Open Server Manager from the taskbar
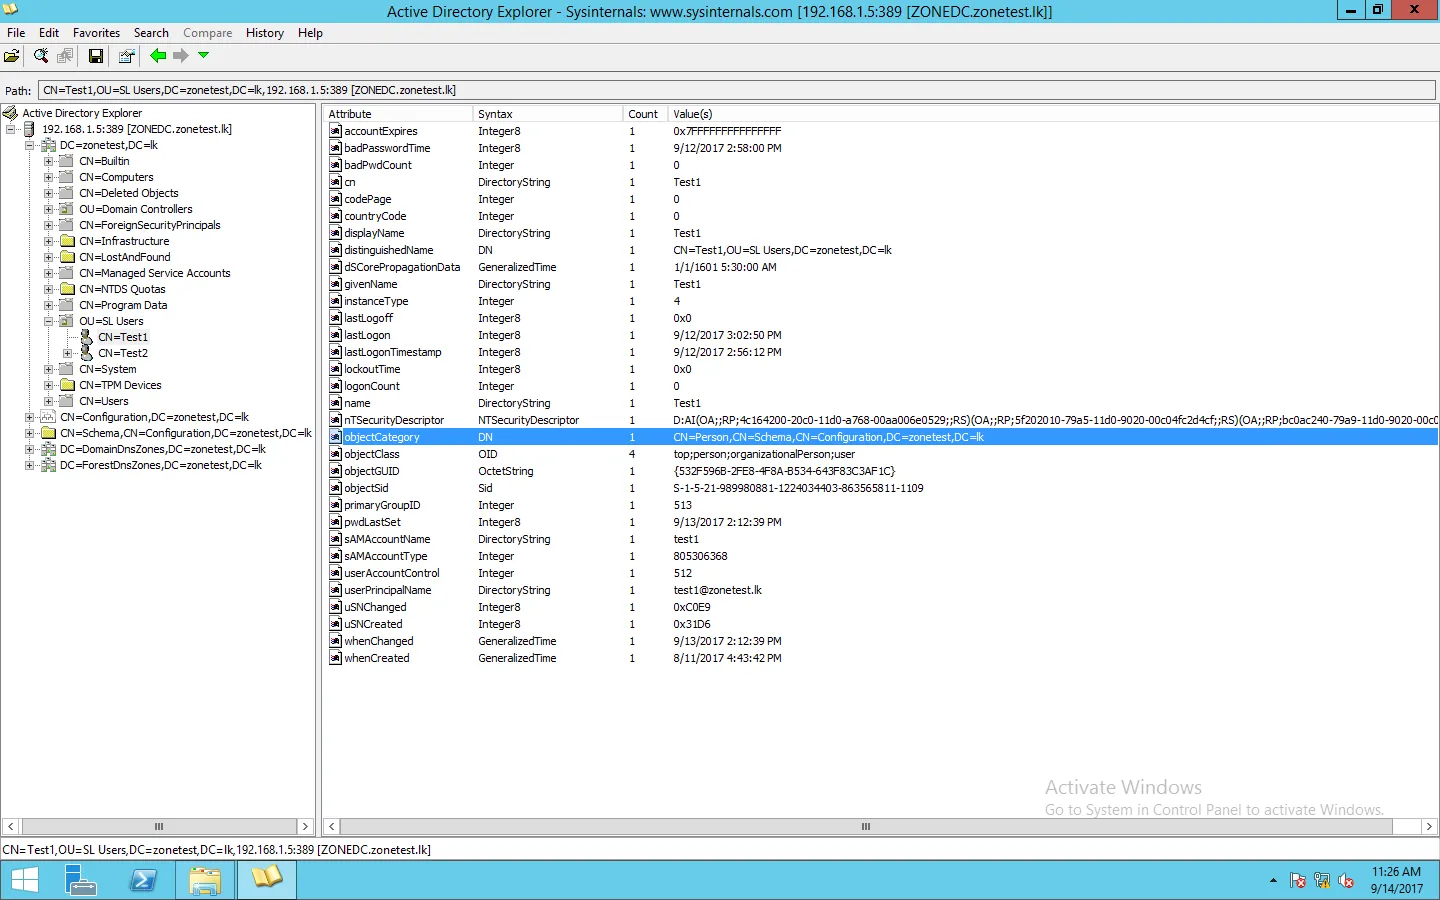Viewport: 1440px width, 900px height. click(x=81, y=880)
